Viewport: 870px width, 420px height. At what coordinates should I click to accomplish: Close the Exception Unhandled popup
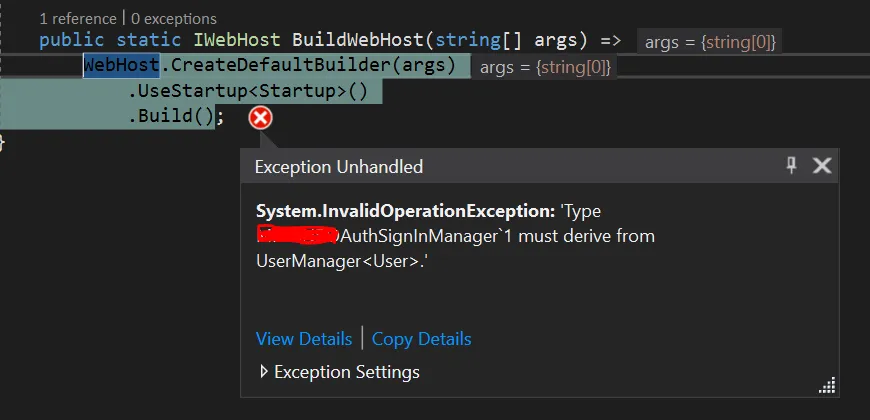(x=822, y=166)
